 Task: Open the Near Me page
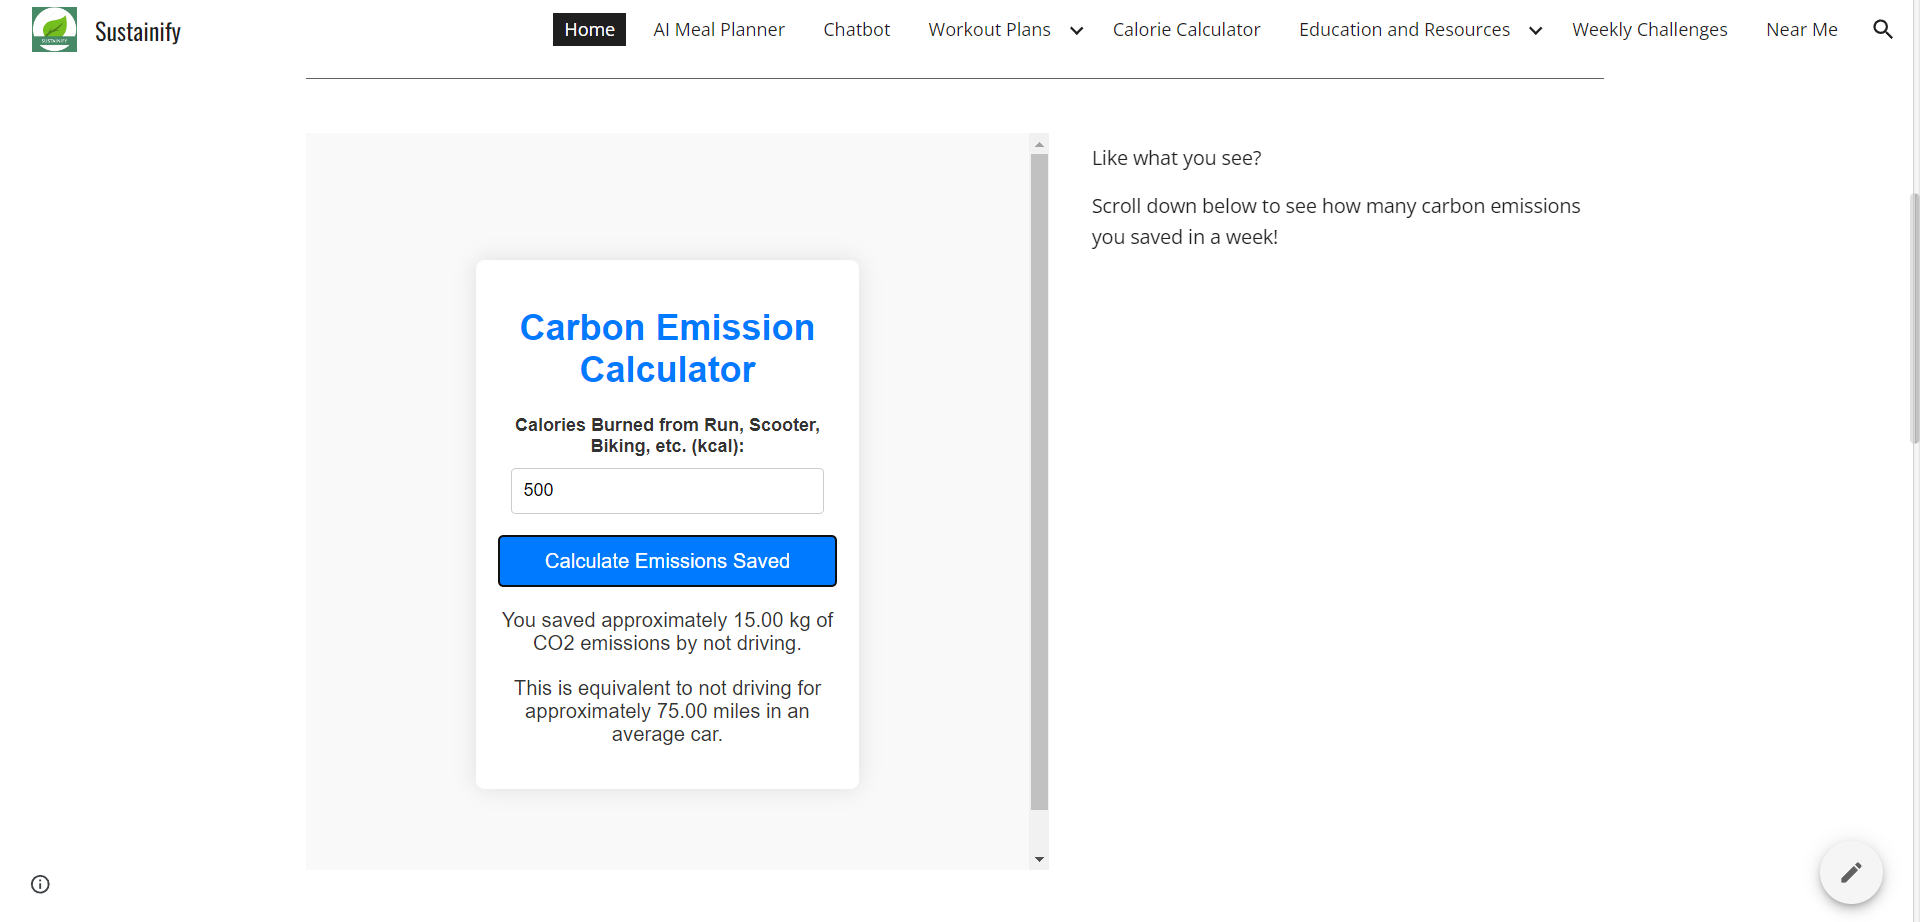pos(1801,30)
